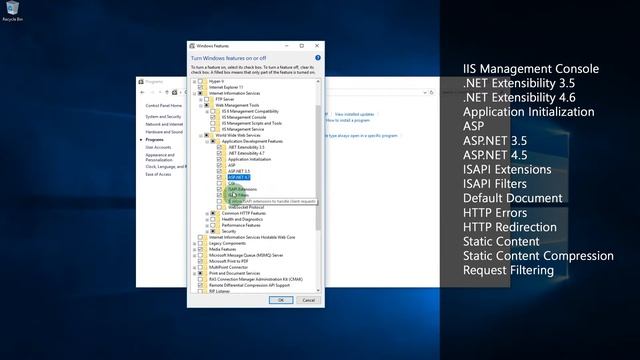Image resolution: width=640 pixels, height=360 pixels.
Task: Click the Security folder icon
Action: pyautogui.click(x=218, y=231)
